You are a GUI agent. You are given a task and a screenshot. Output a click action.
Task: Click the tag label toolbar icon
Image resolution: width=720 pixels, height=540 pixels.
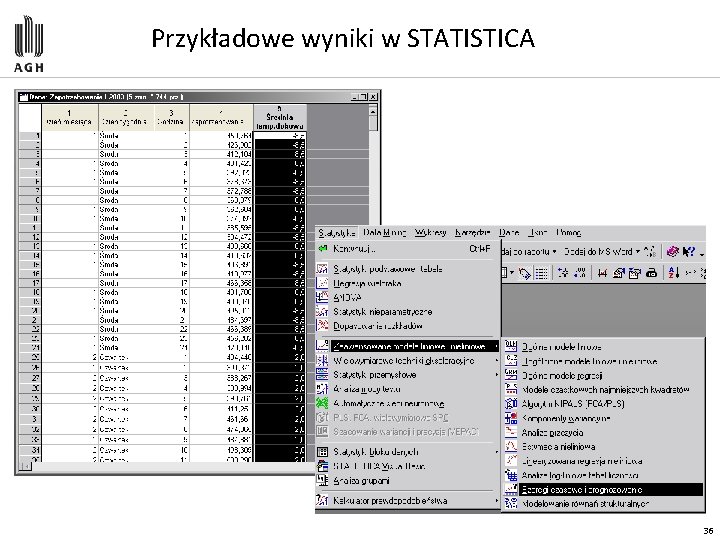(x=524, y=273)
